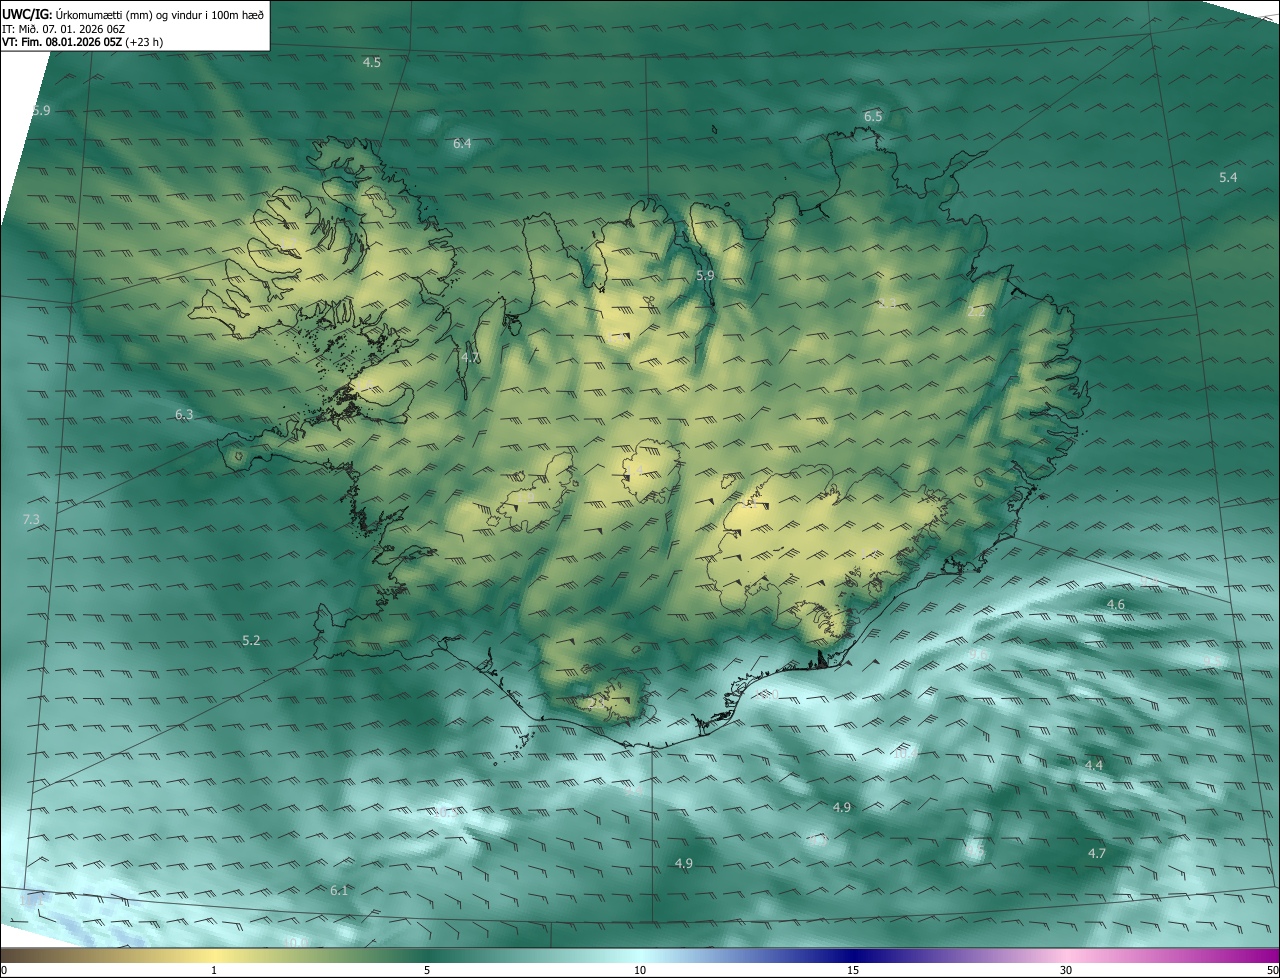Click the map title "Úrkomumætti (mm) og vindur í 100m hæð"
1280x978 pixels.
pos(159,14)
